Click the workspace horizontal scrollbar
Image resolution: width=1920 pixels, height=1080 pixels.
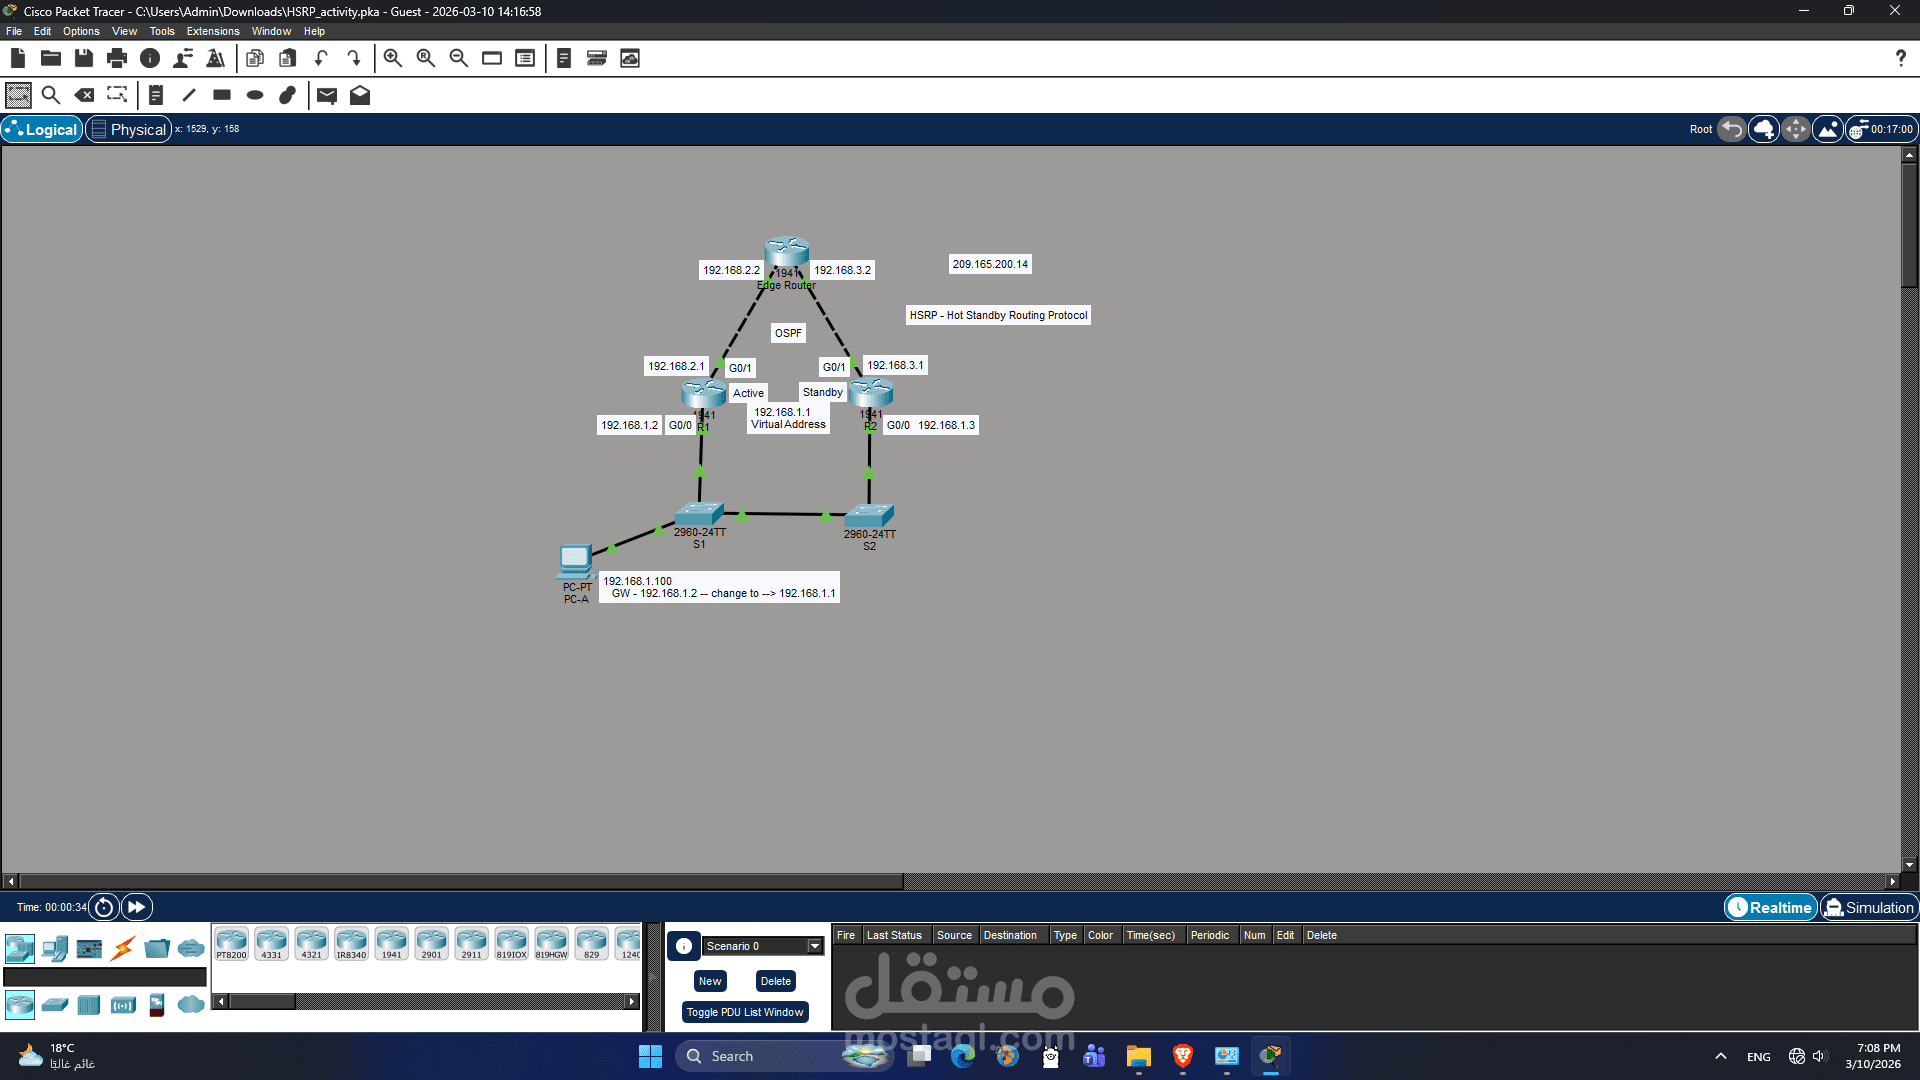[461, 881]
